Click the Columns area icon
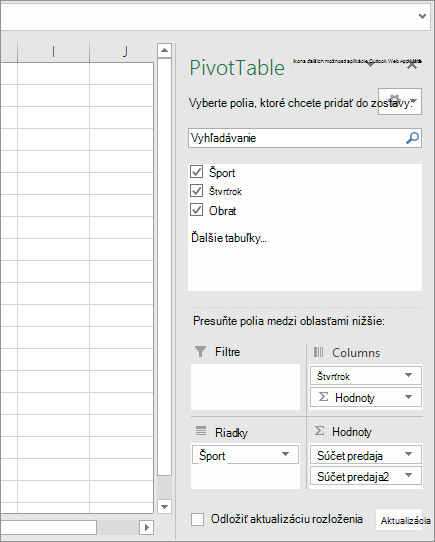 pyautogui.click(x=318, y=352)
